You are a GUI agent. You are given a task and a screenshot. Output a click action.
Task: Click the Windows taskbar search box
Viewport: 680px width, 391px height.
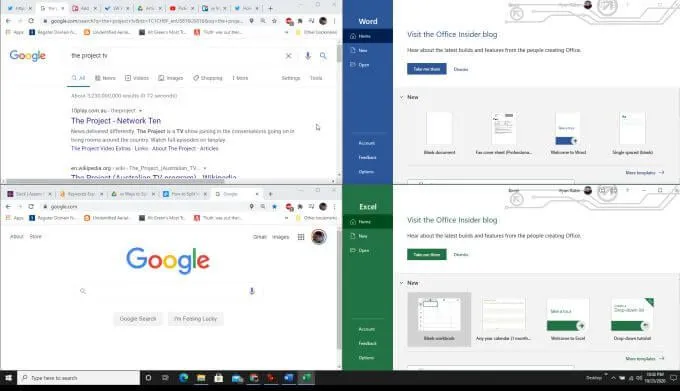(78, 378)
